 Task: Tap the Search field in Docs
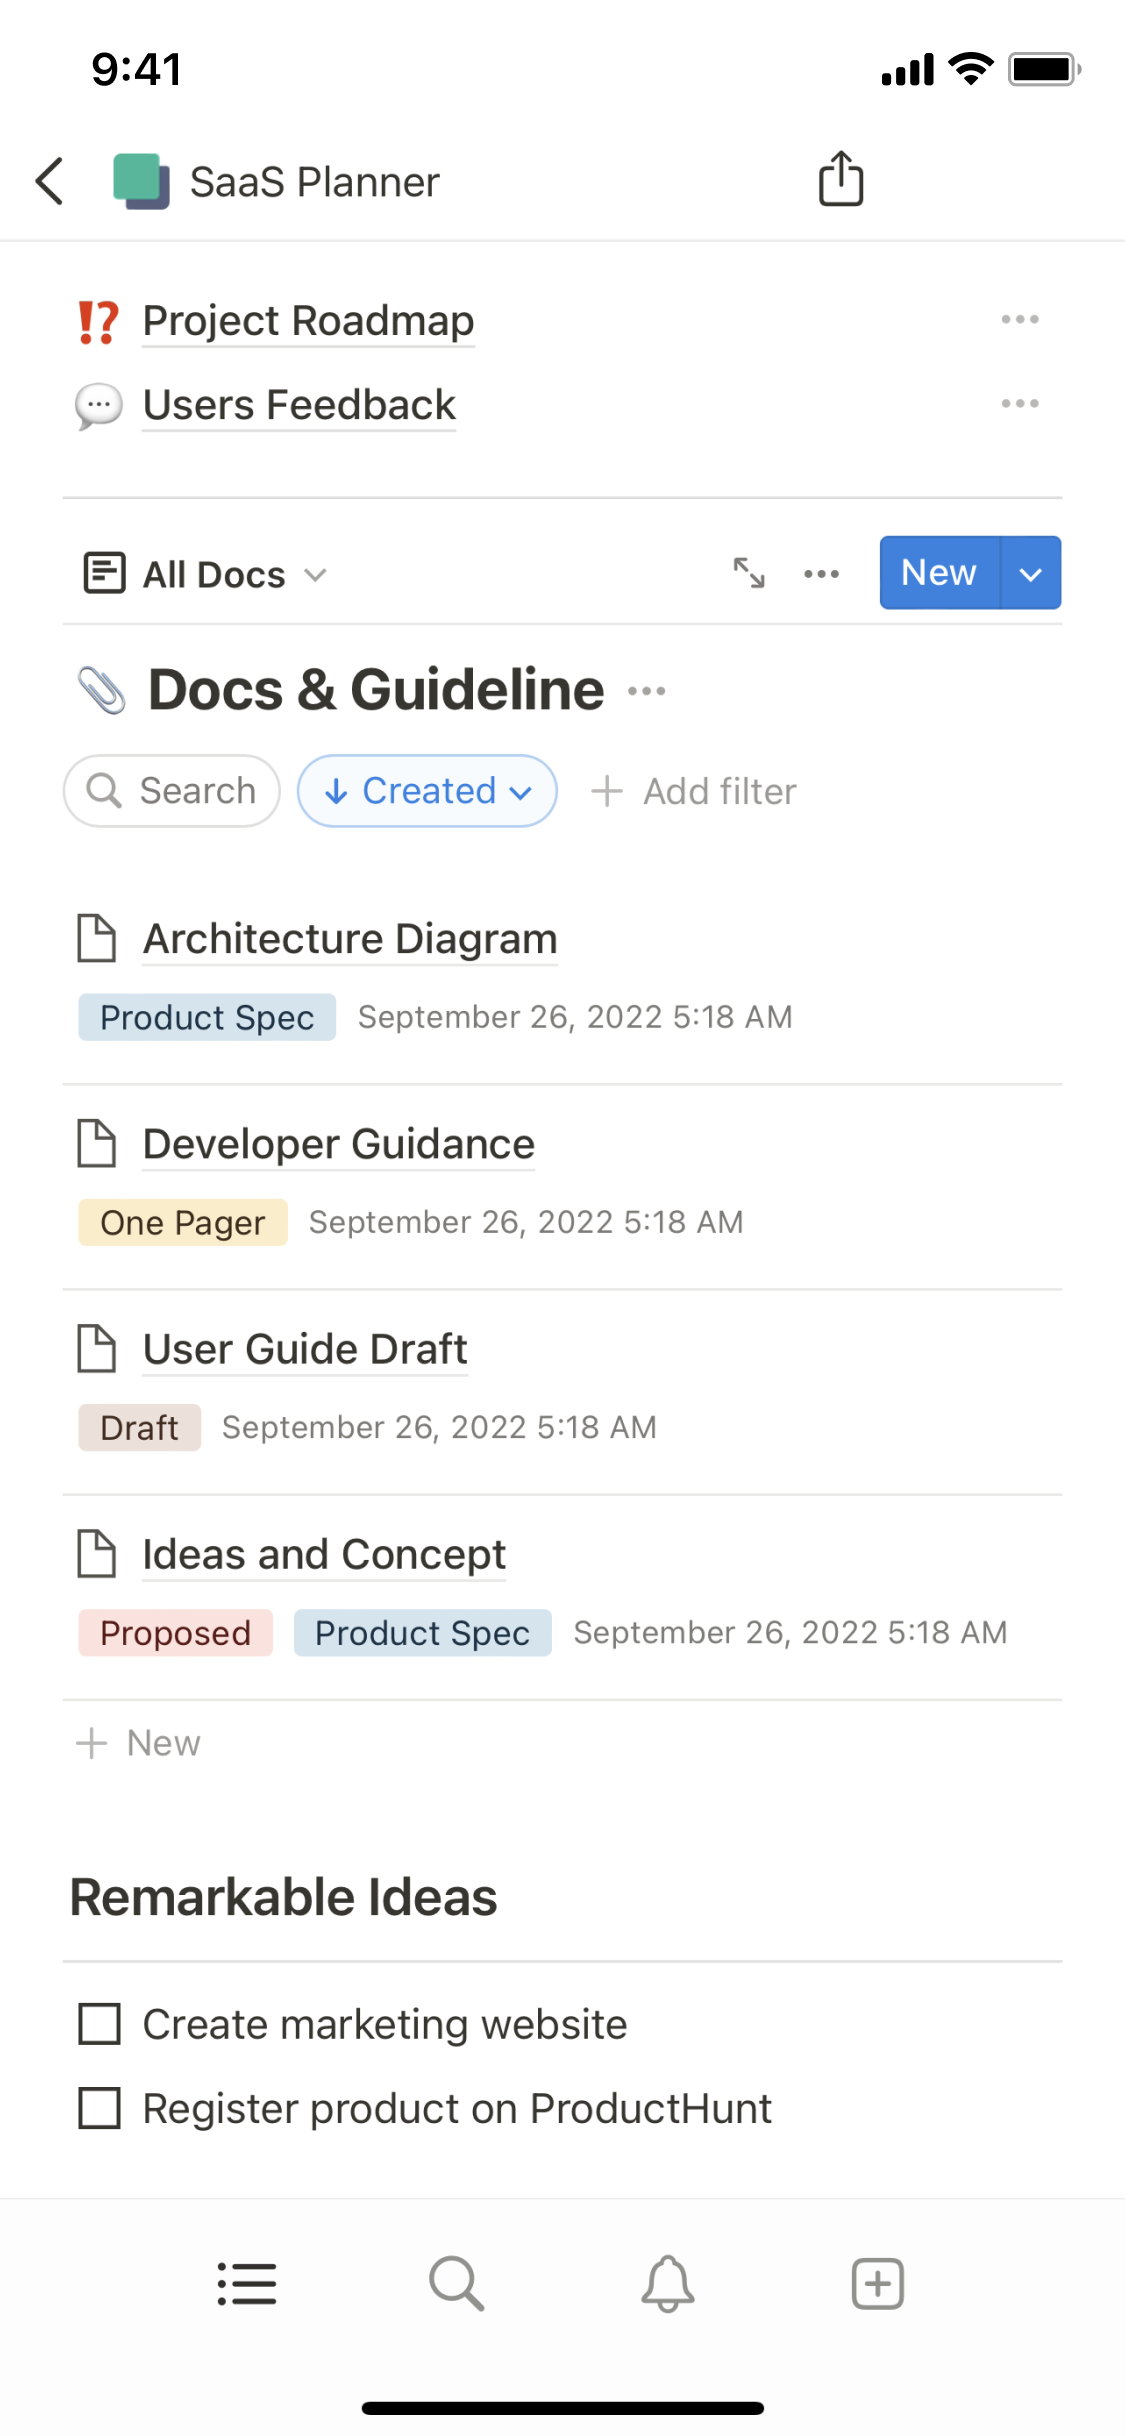172,791
